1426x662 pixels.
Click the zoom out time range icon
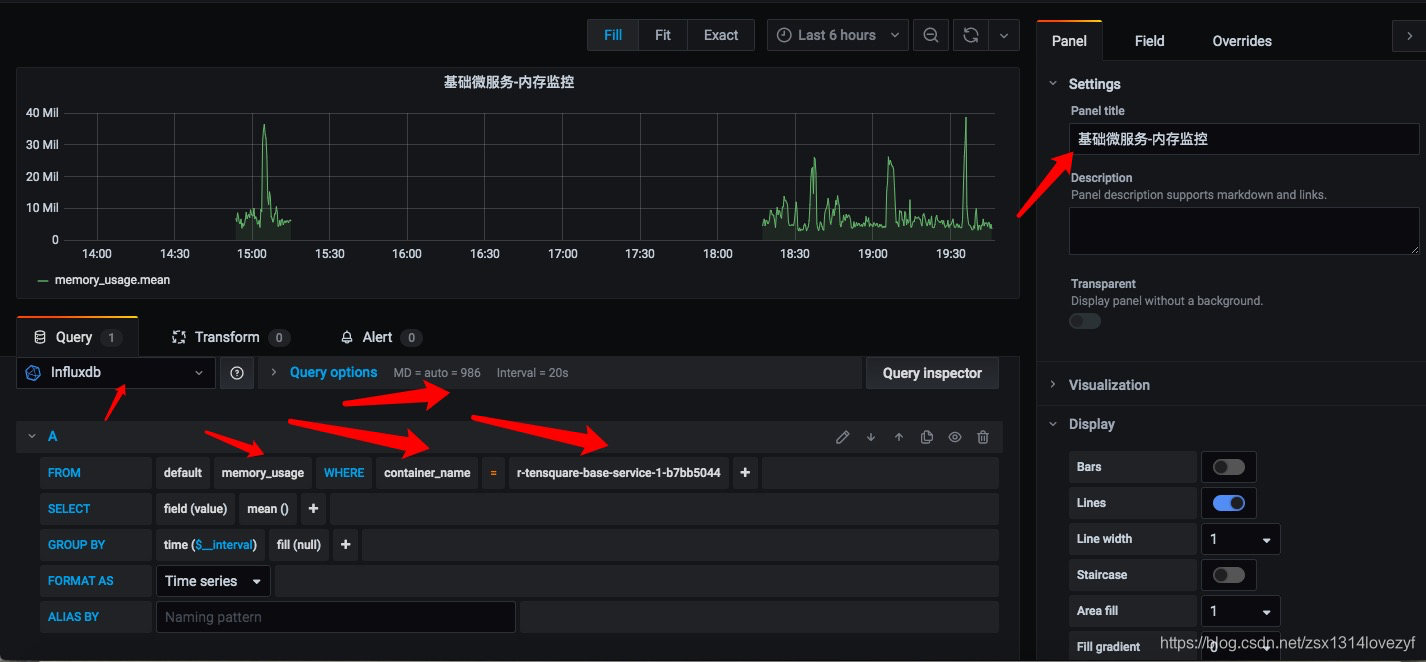tap(930, 35)
